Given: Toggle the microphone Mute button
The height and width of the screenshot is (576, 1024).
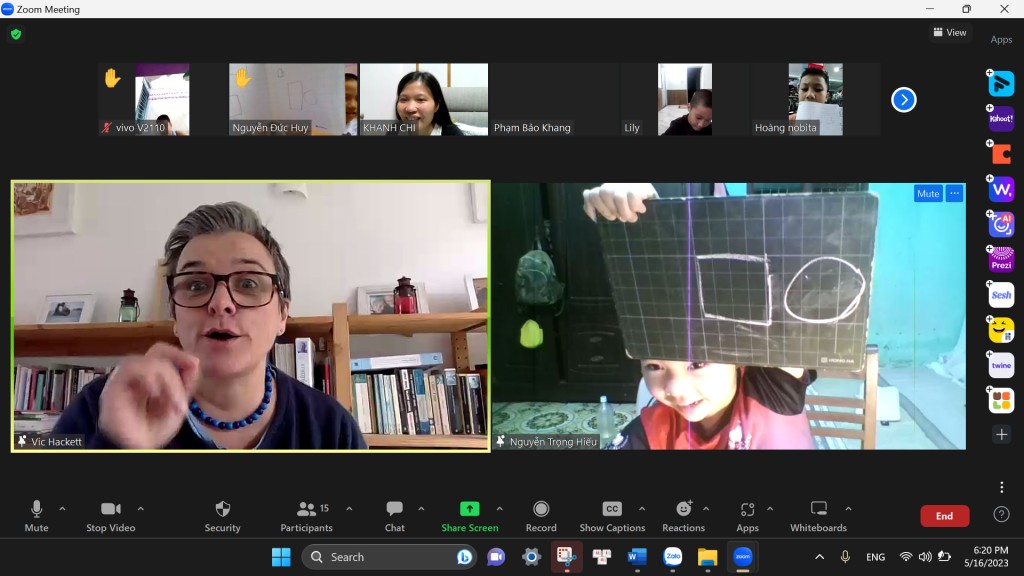Looking at the screenshot, I should click(x=37, y=515).
